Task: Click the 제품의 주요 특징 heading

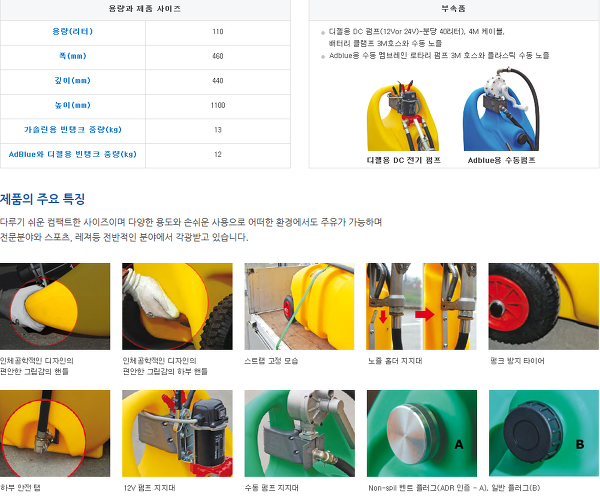Action: point(42,199)
